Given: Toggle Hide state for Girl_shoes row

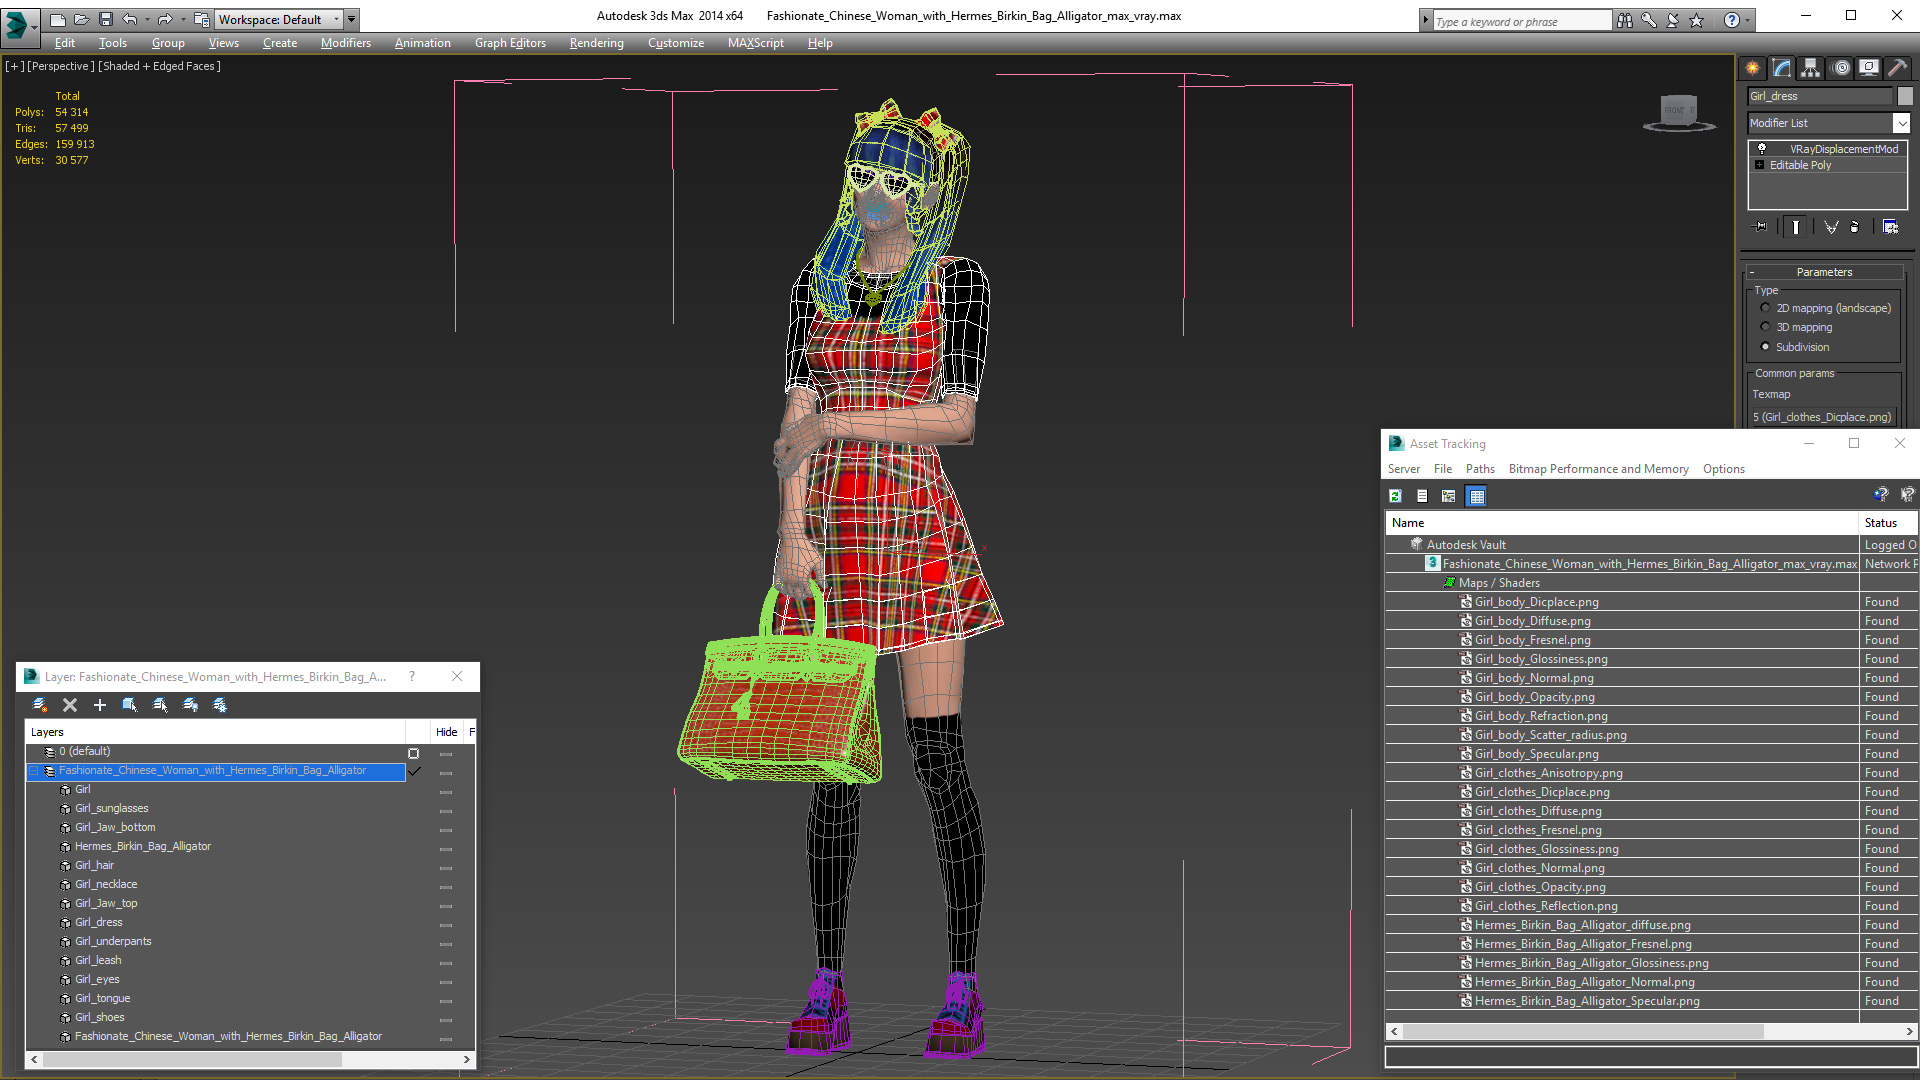Looking at the screenshot, I should tap(446, 1019).
